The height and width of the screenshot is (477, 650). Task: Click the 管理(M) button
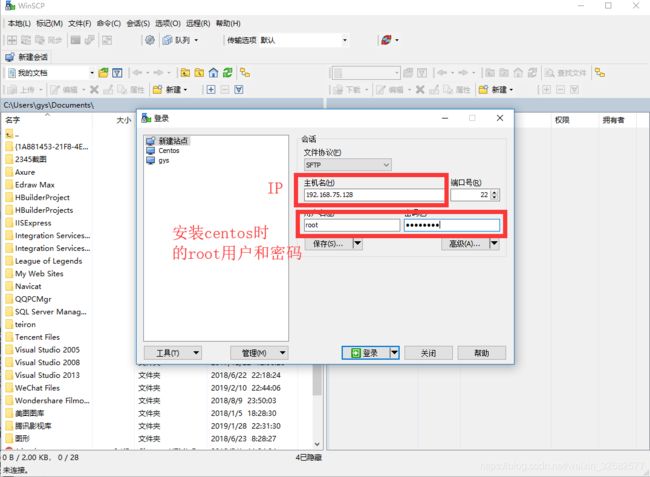coord(259,353)
